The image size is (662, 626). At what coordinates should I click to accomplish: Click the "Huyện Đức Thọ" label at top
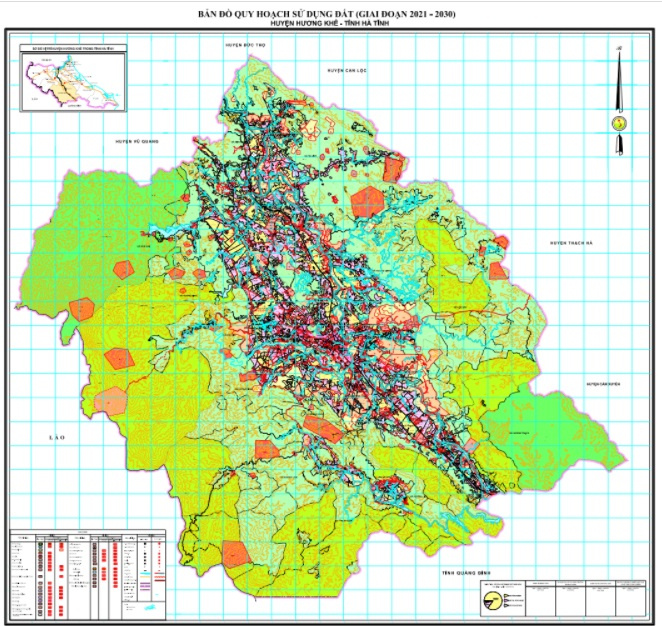245,45
